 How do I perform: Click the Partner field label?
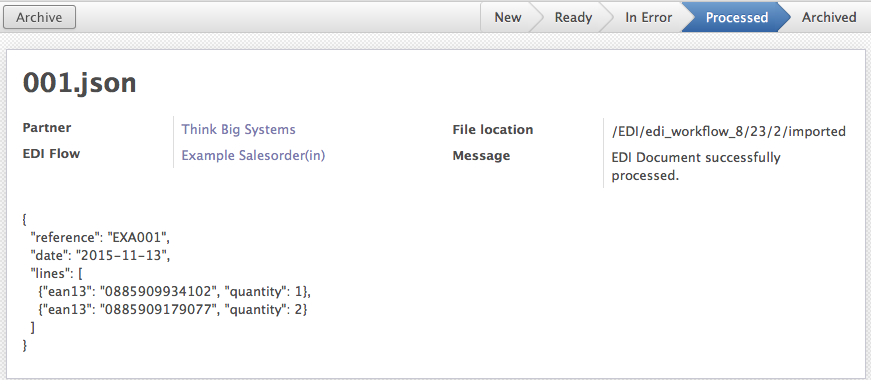(47, 128)
